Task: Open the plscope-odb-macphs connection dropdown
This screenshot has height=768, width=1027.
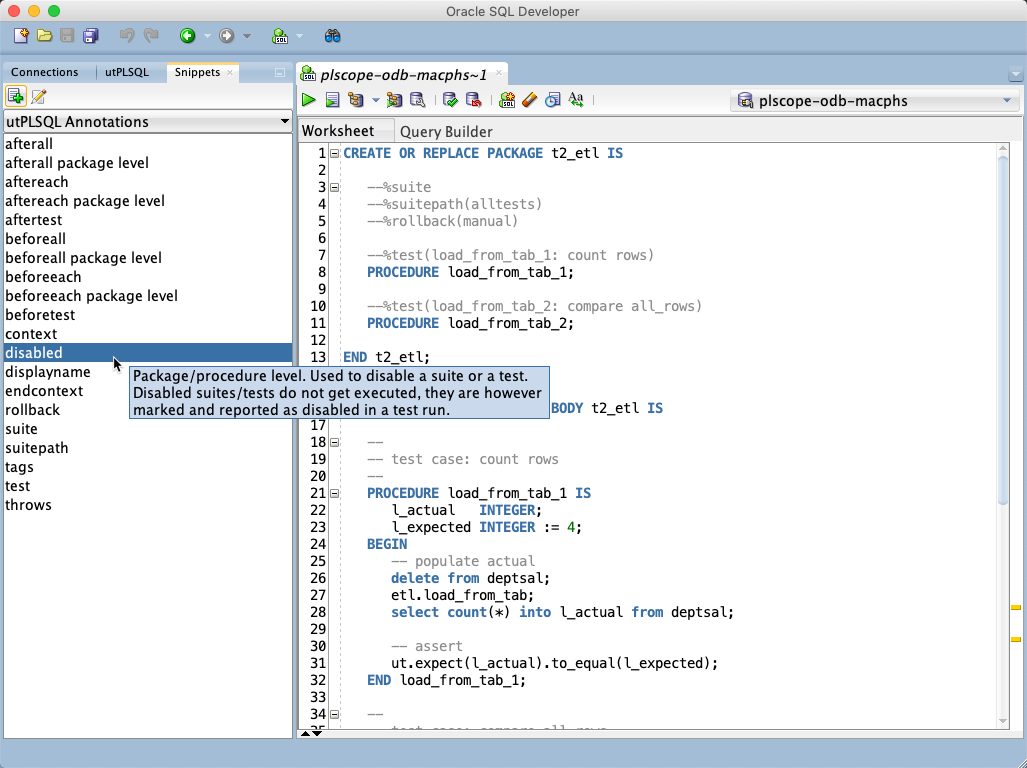Action: click(x=1007, y=100)
